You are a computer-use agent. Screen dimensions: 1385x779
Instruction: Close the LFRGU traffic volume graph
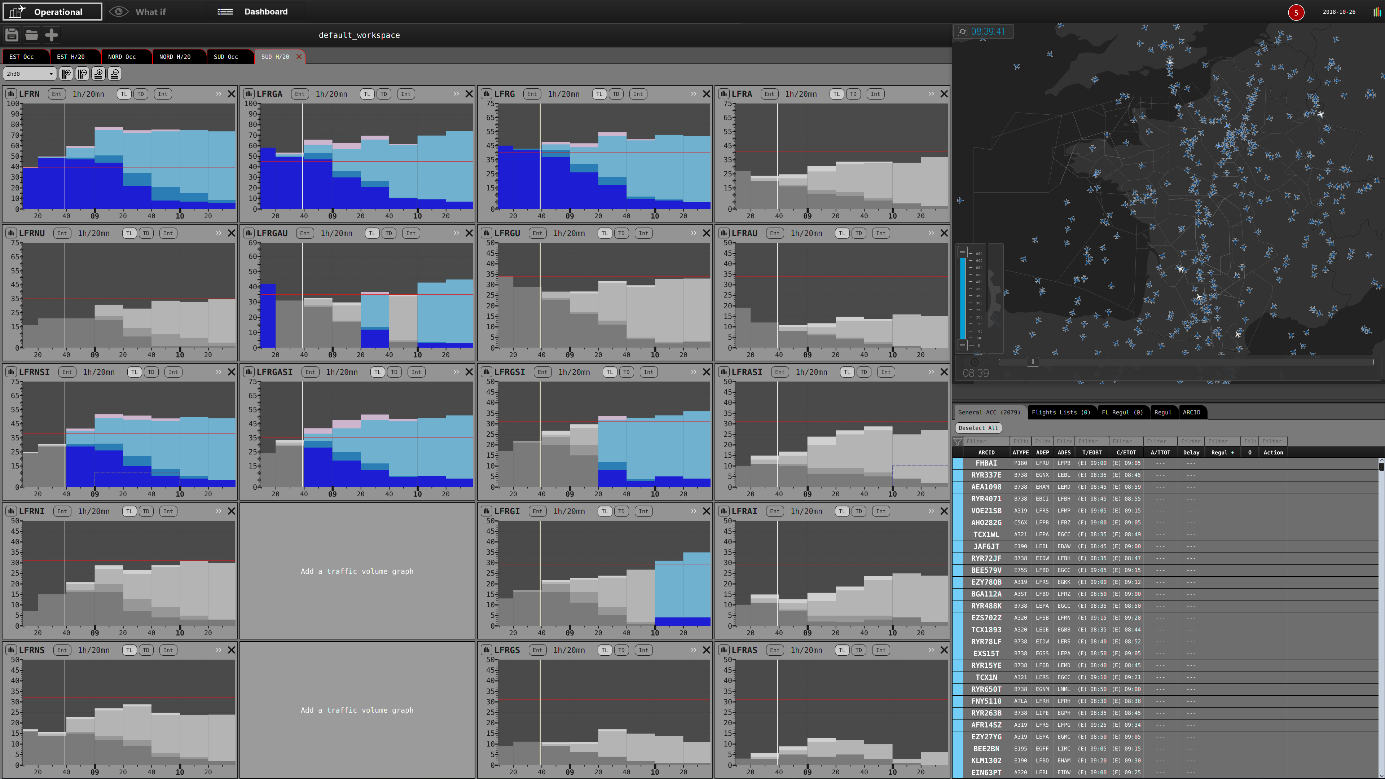pos(706,233)
